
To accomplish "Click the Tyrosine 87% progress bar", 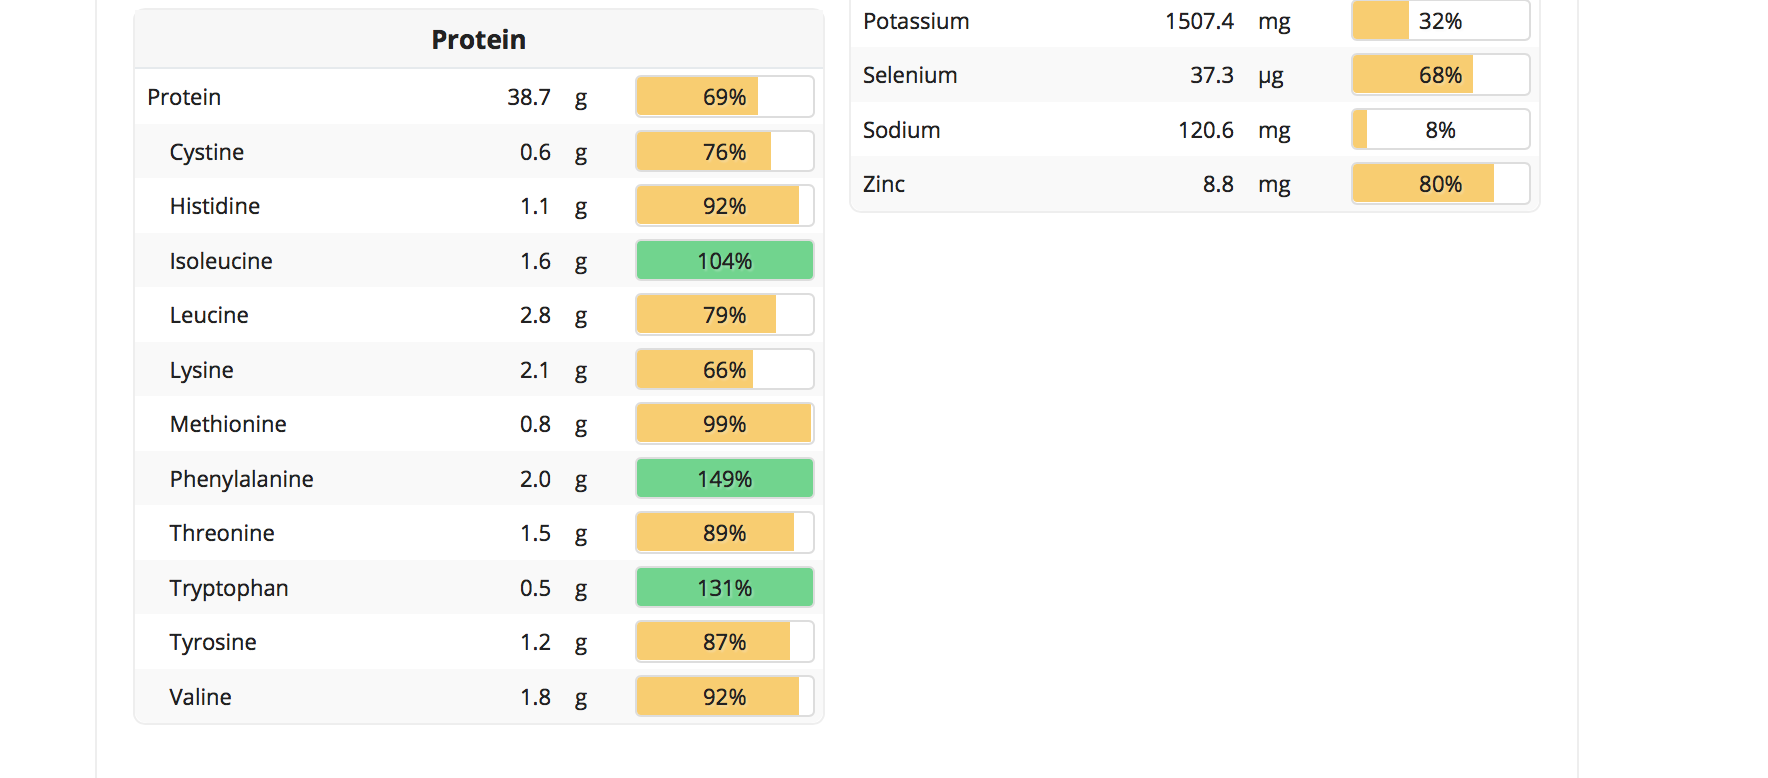I will tap(724, 642).
